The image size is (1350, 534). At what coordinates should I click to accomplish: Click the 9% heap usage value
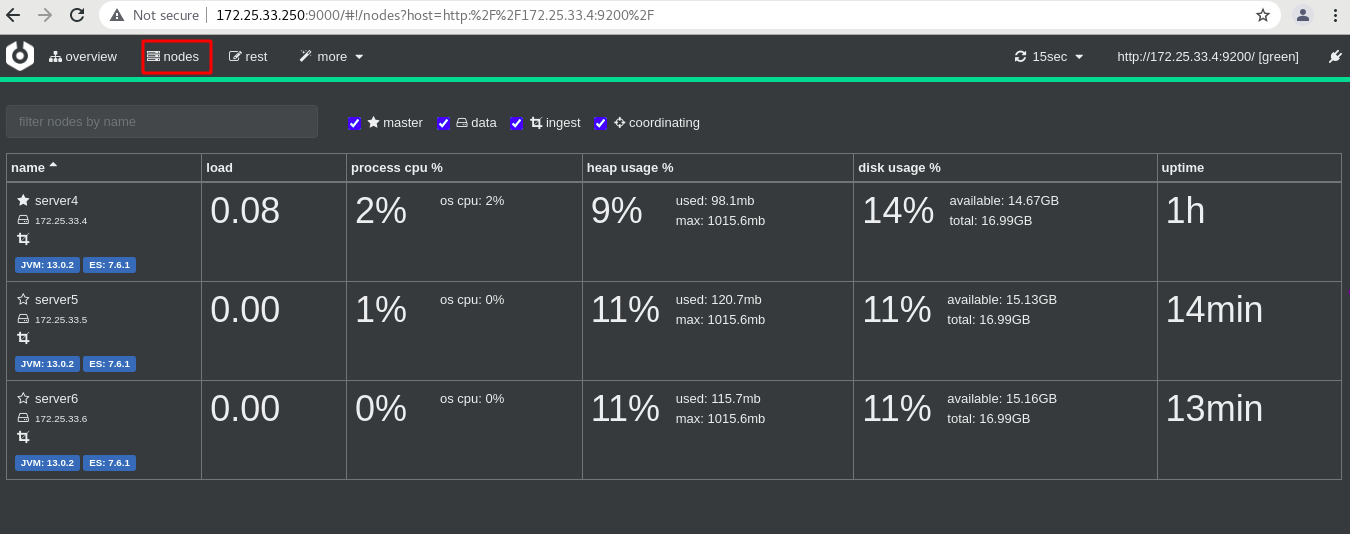617,211
